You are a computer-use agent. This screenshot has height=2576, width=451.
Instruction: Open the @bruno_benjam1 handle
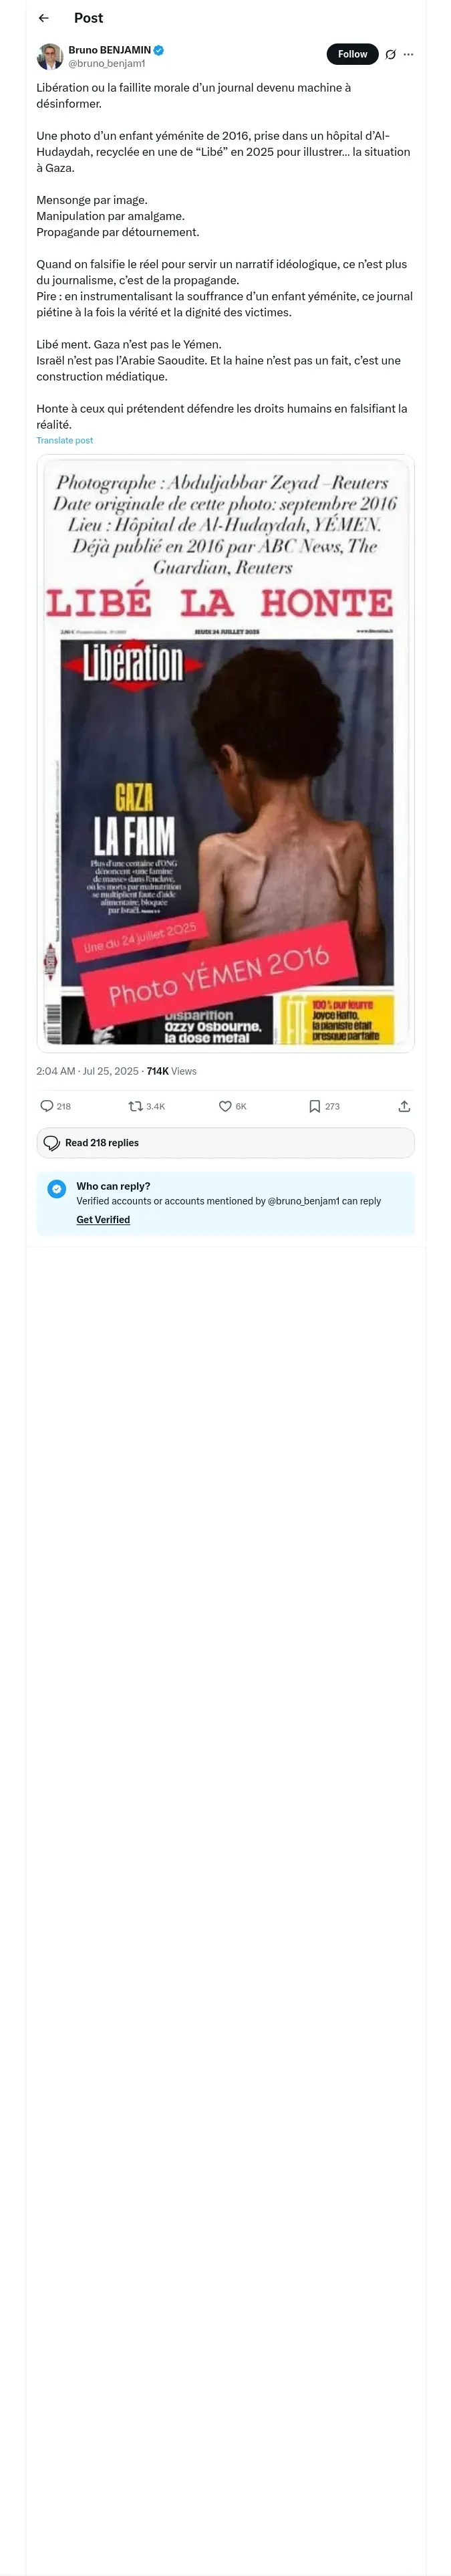coord(106,63)
